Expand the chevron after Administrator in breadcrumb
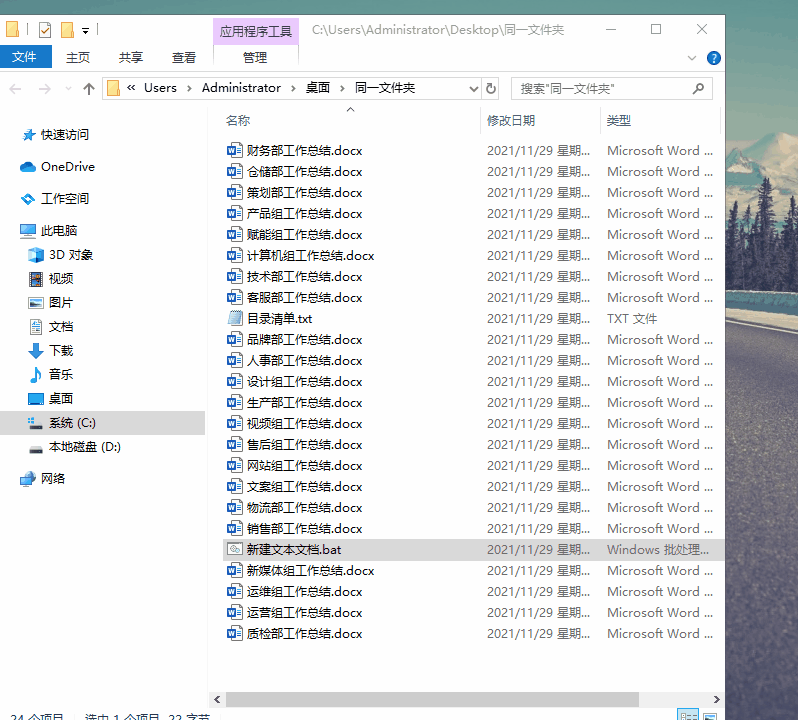 (x=293, y=89)
